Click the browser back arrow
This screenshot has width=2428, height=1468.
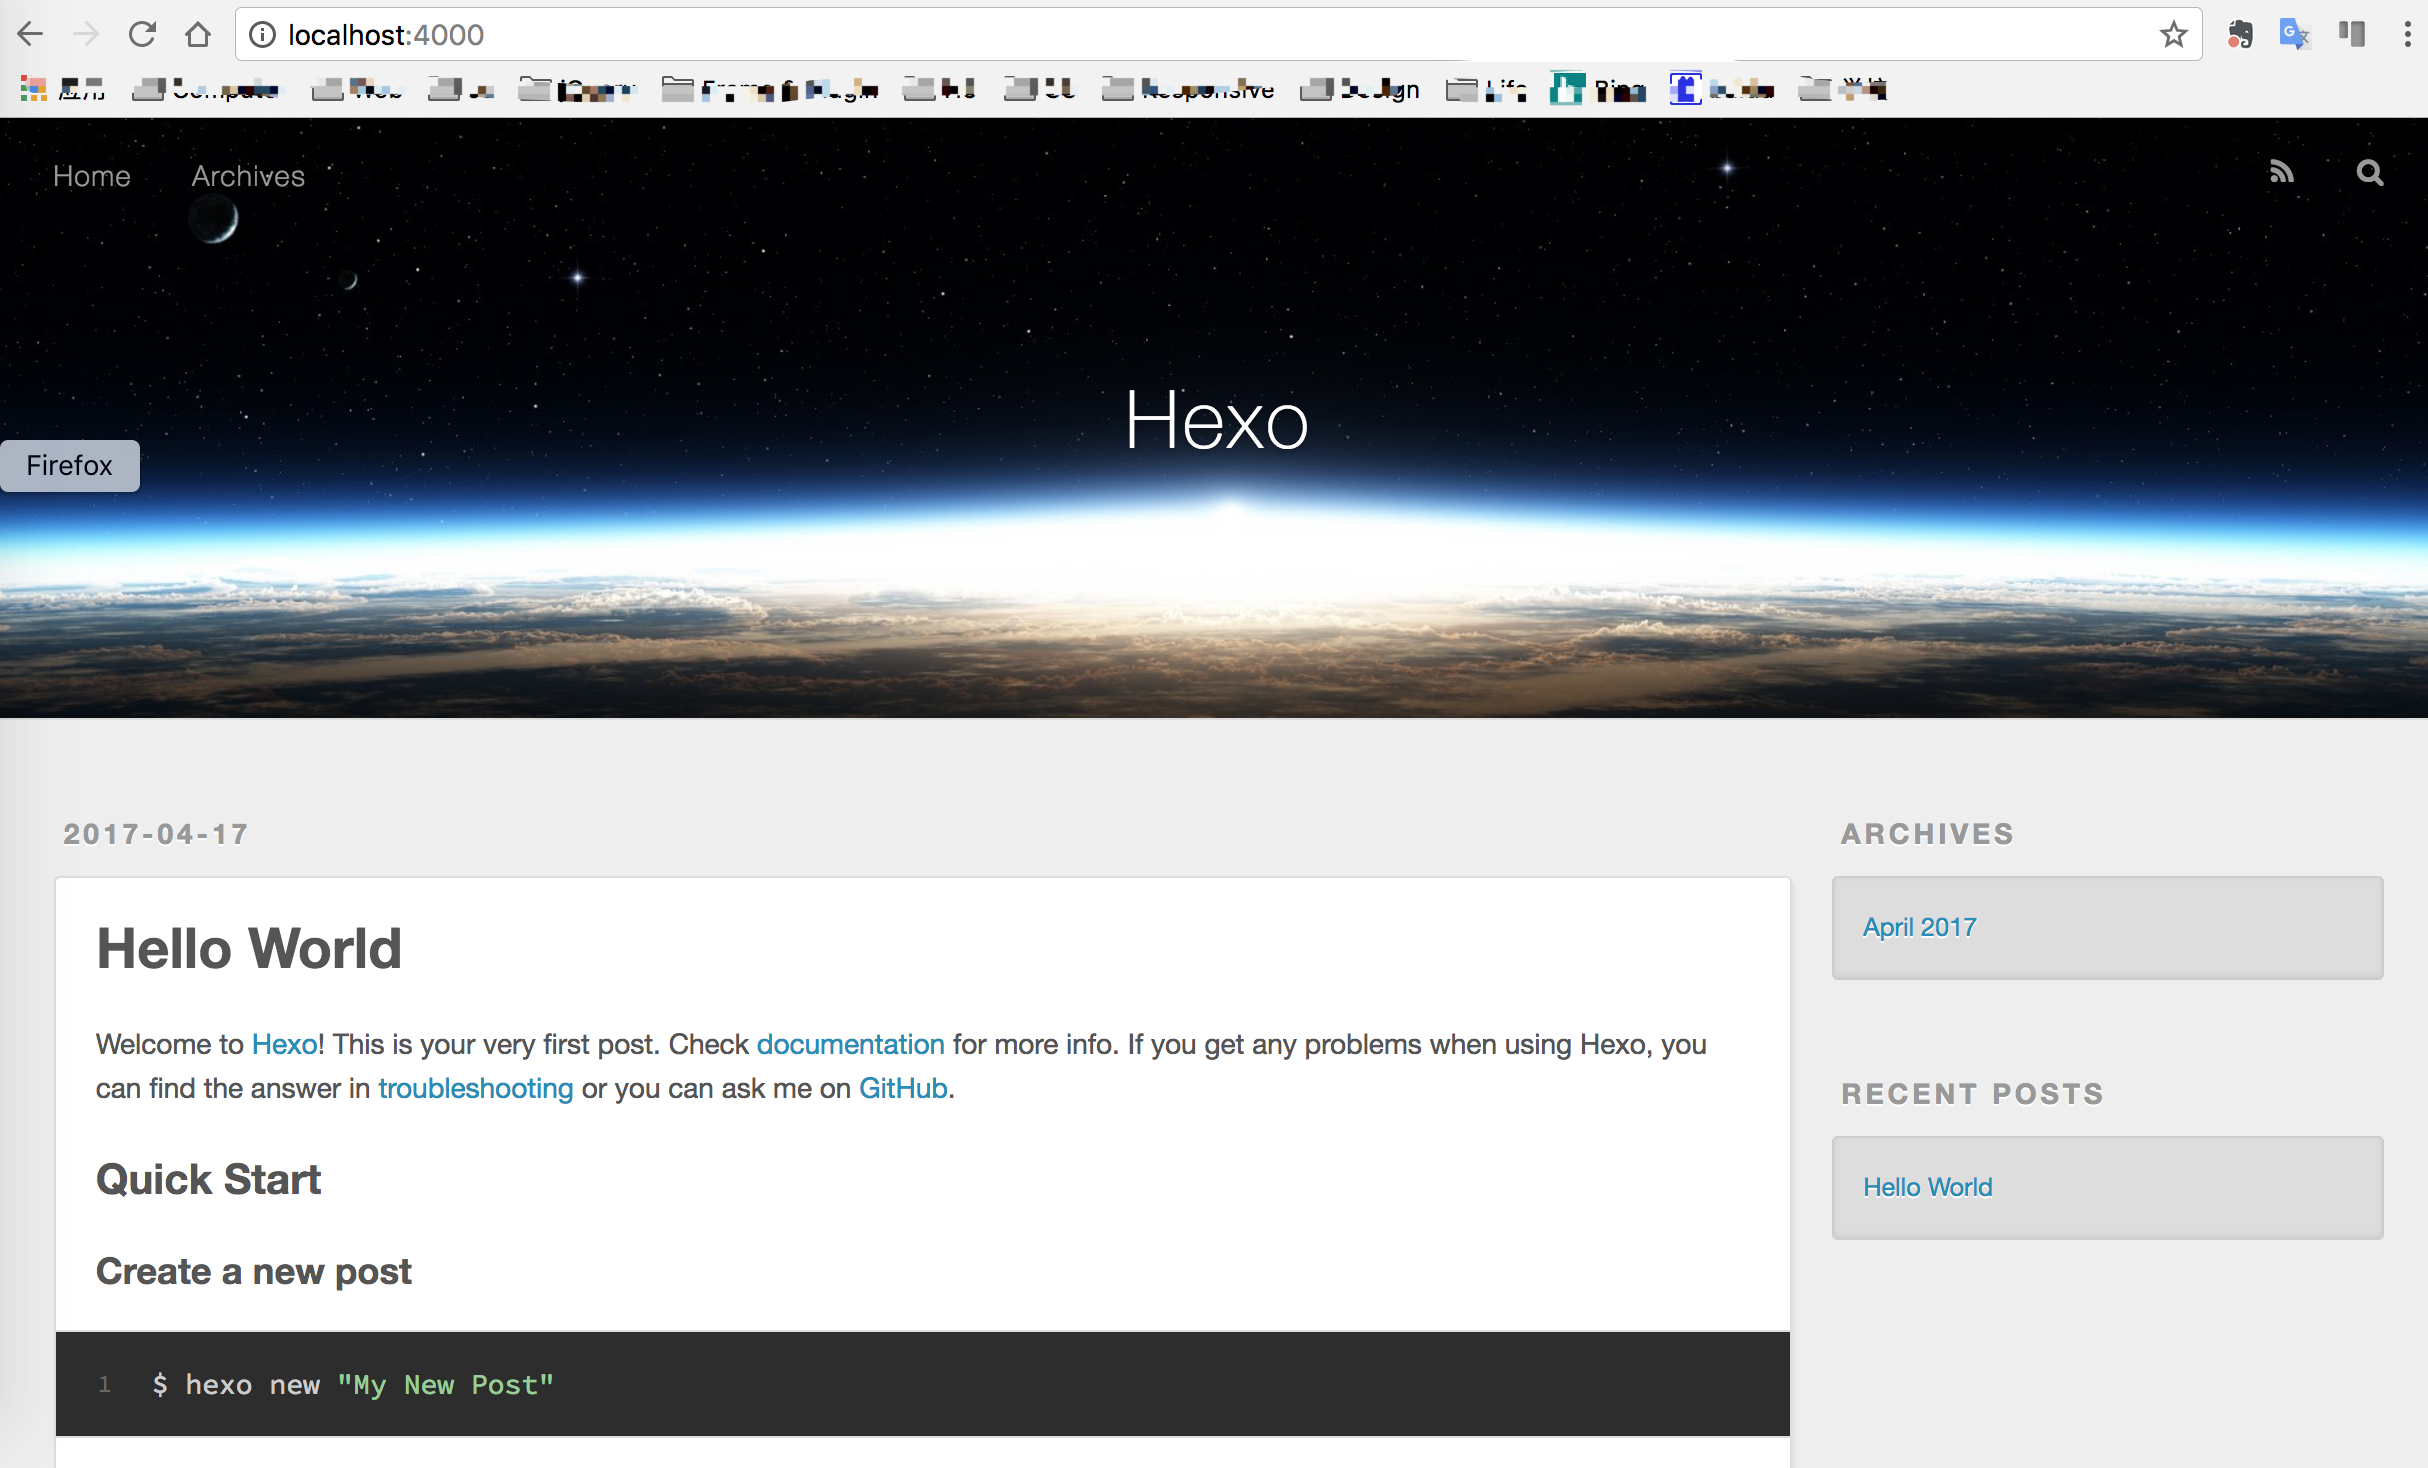point(30,34)
